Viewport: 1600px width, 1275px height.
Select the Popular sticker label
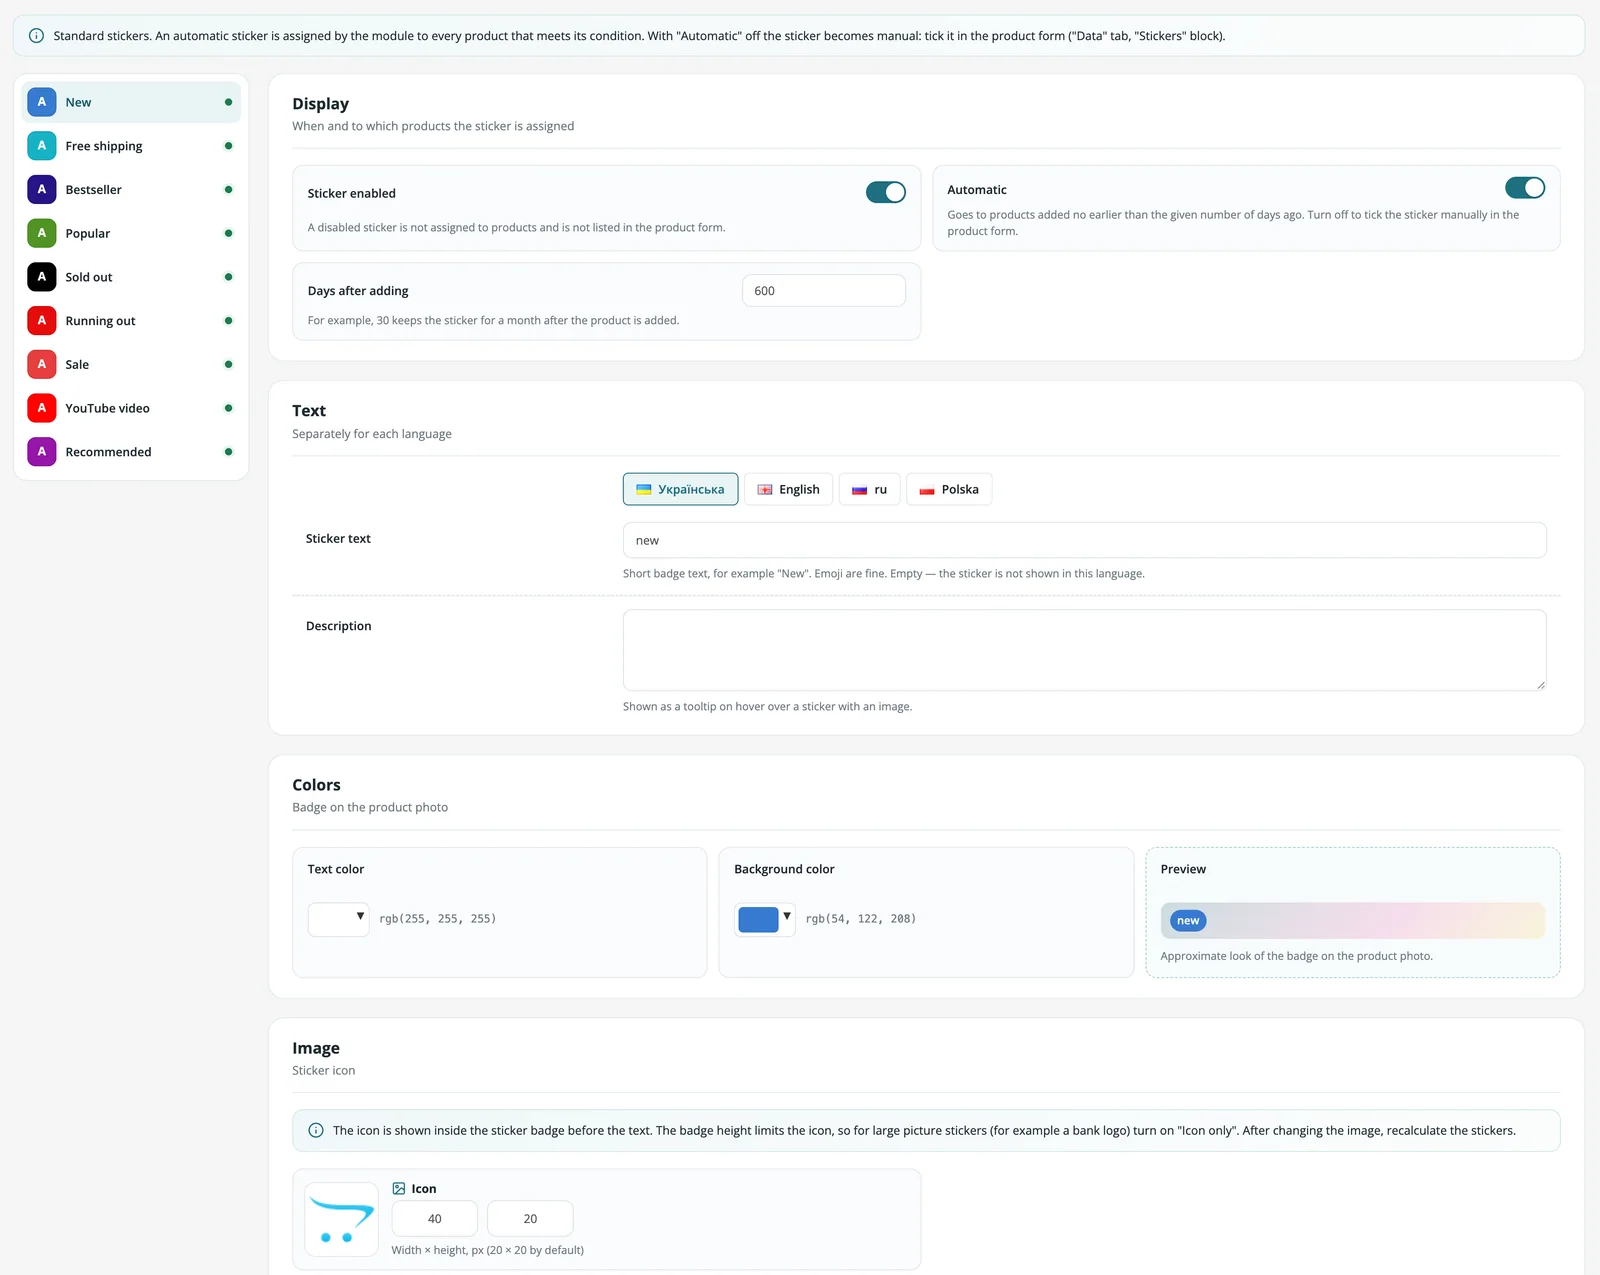88,233
